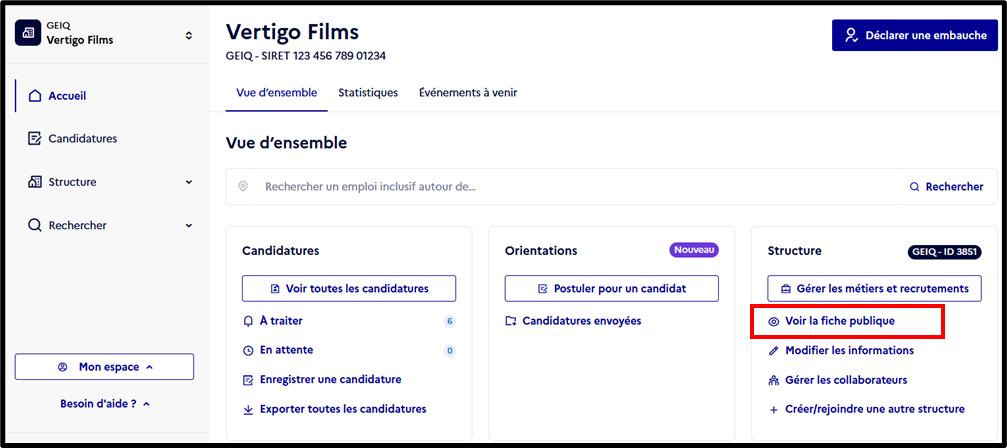Open the structure switcher arrows beside Vertigo Films
The height and width of the screenshot is (448, 1007).
pyautogui.click(x=188, y=35)
